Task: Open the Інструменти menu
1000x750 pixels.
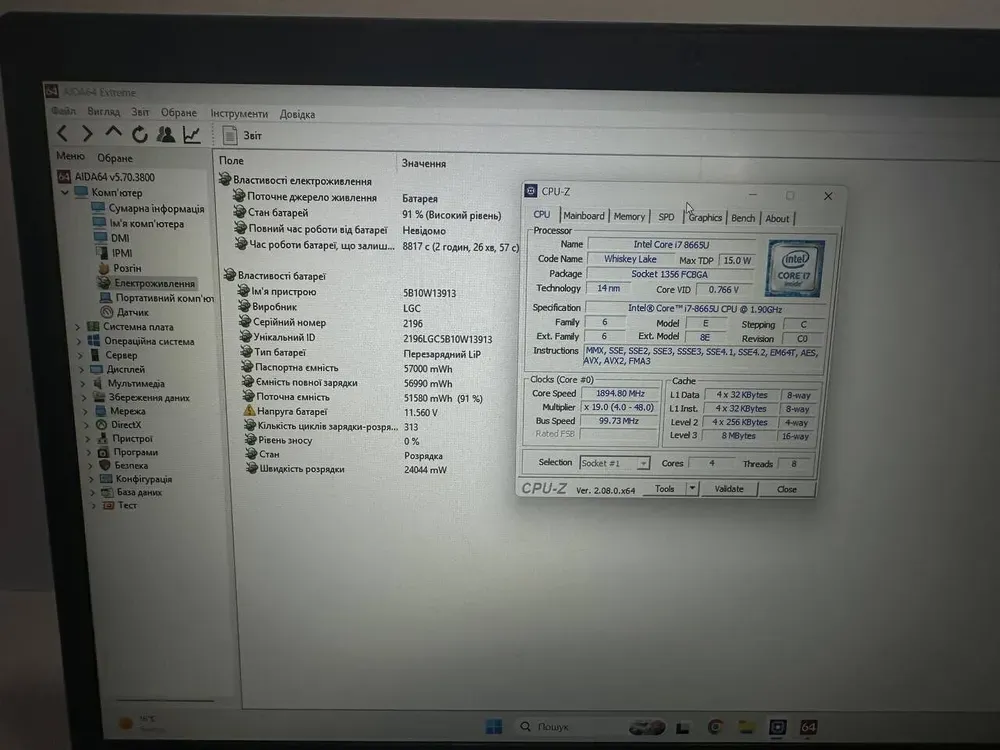Action: tap(239, 114)
